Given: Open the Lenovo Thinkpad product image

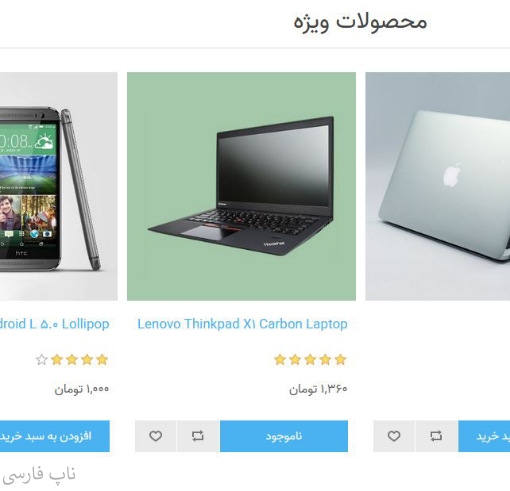Looking at the screenshot, I should 241,186.
